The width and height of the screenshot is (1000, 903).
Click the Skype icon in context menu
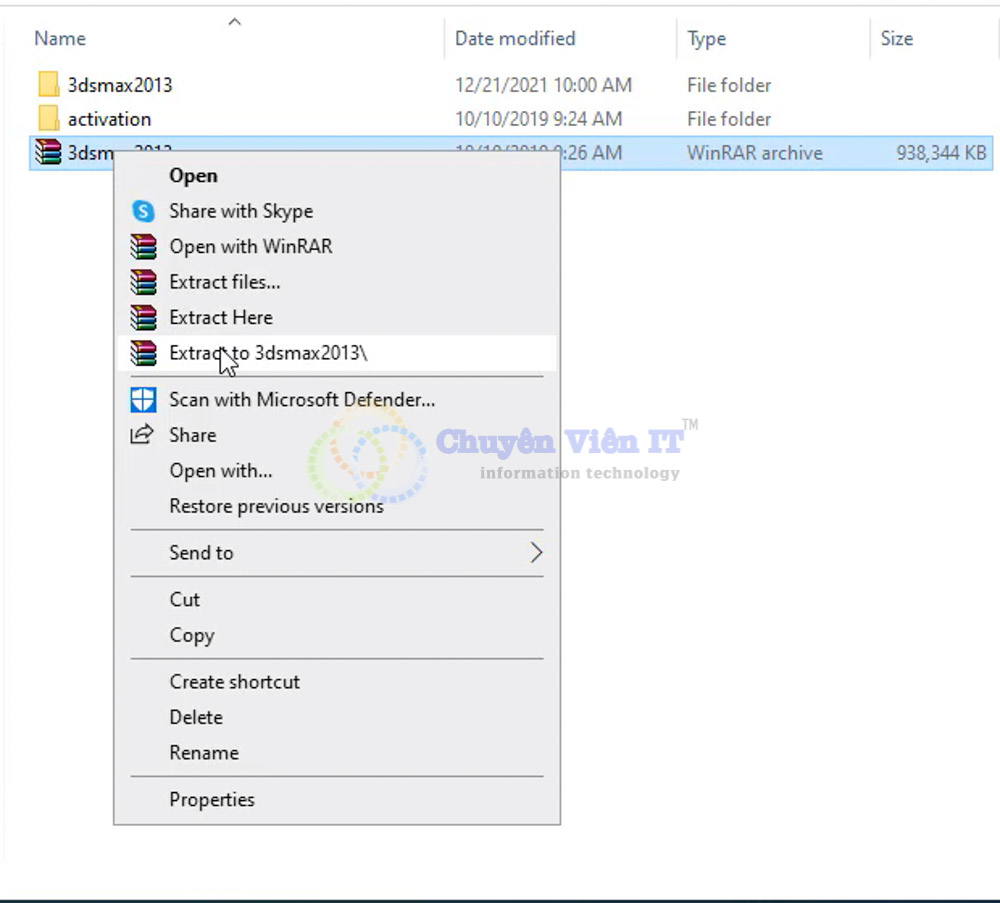[143, 211]
